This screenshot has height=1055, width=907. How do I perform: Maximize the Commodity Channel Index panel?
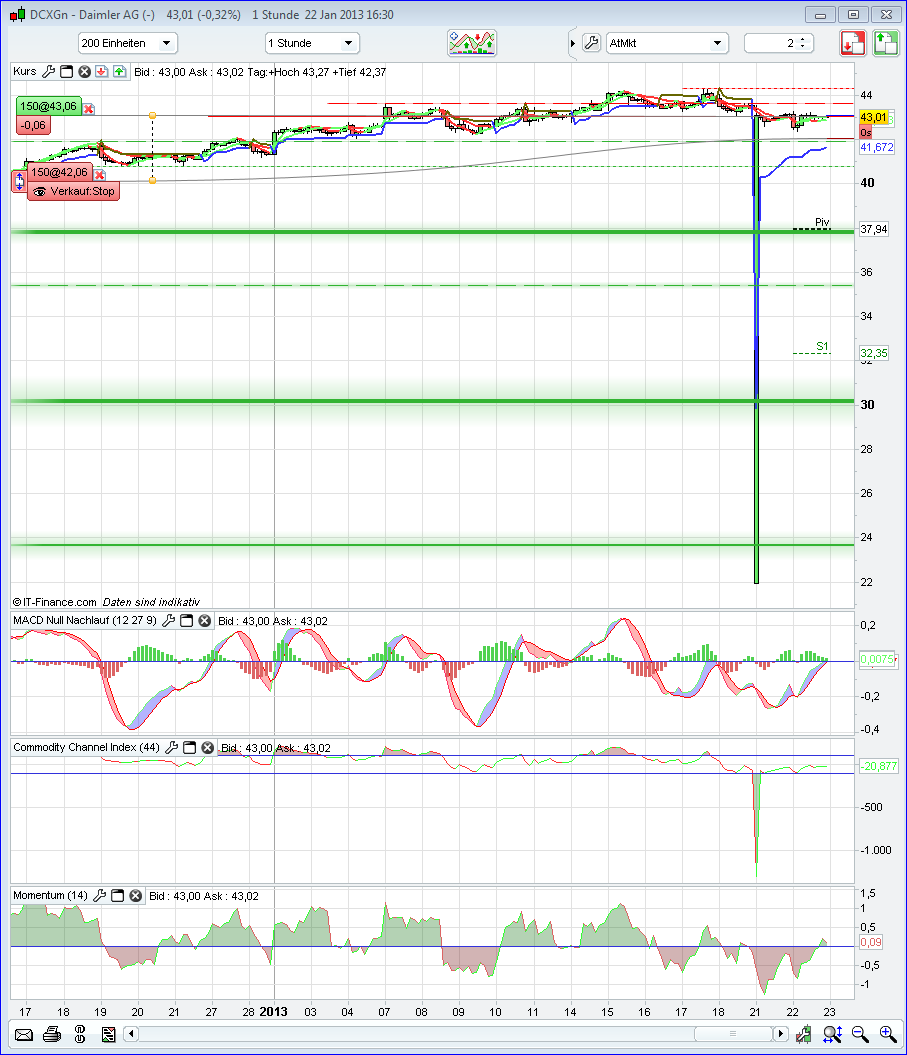(x=189, y=748)
